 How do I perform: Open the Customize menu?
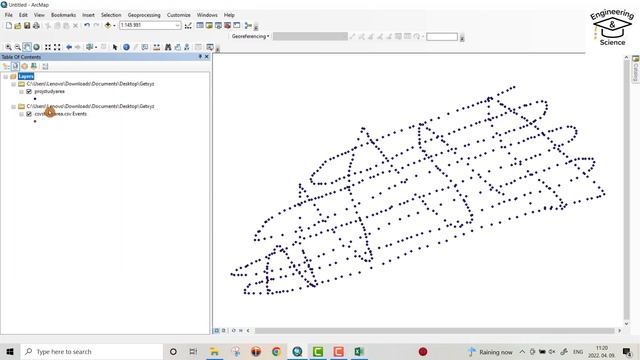coord(179,15)
